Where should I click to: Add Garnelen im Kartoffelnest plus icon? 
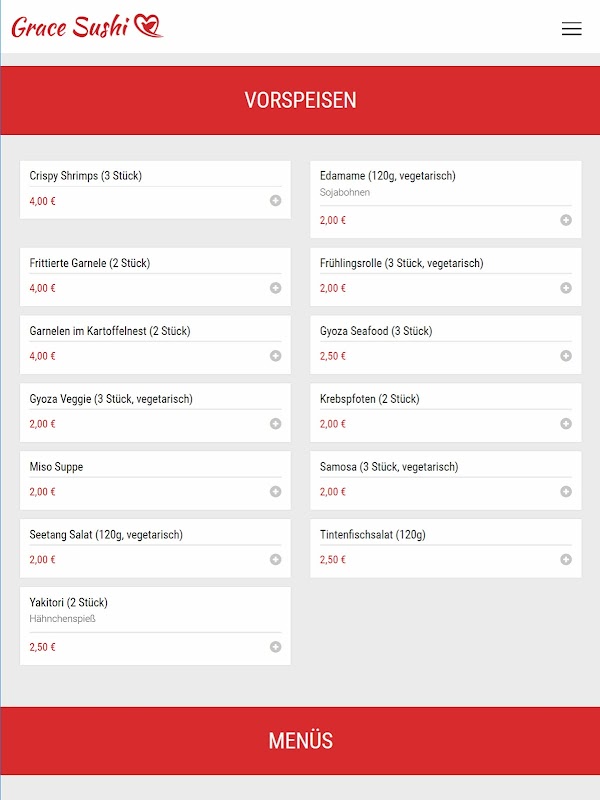276,356
